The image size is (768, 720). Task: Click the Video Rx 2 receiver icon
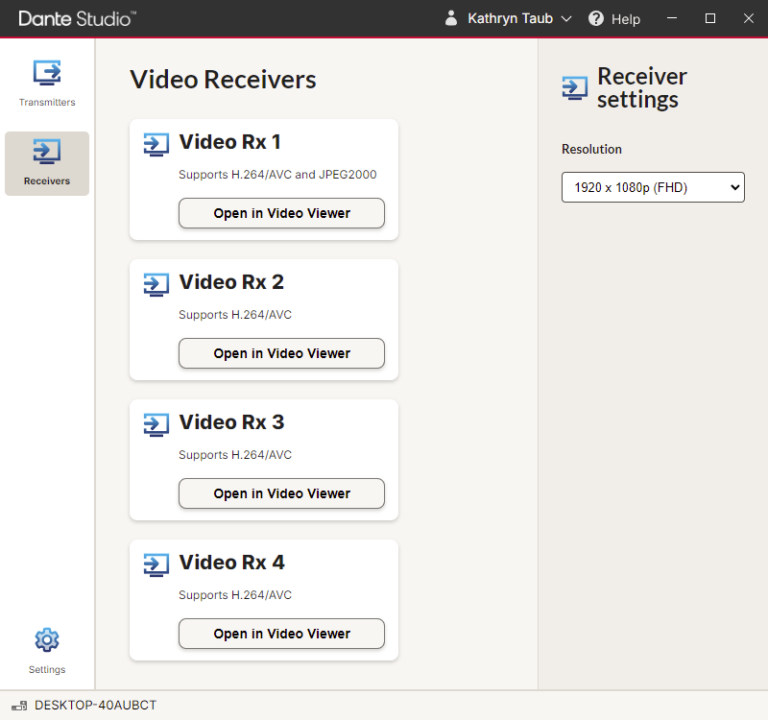[156, 284]
